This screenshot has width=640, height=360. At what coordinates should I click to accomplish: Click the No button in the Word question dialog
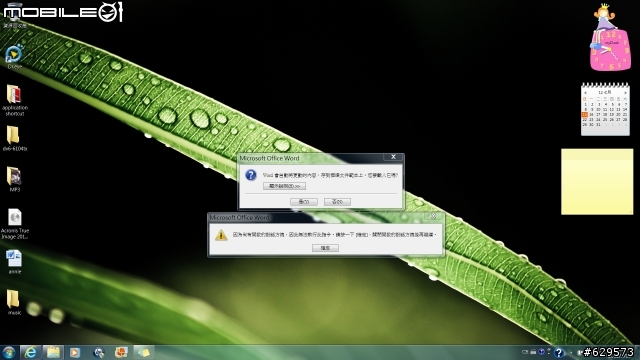[x=337, y=202]
